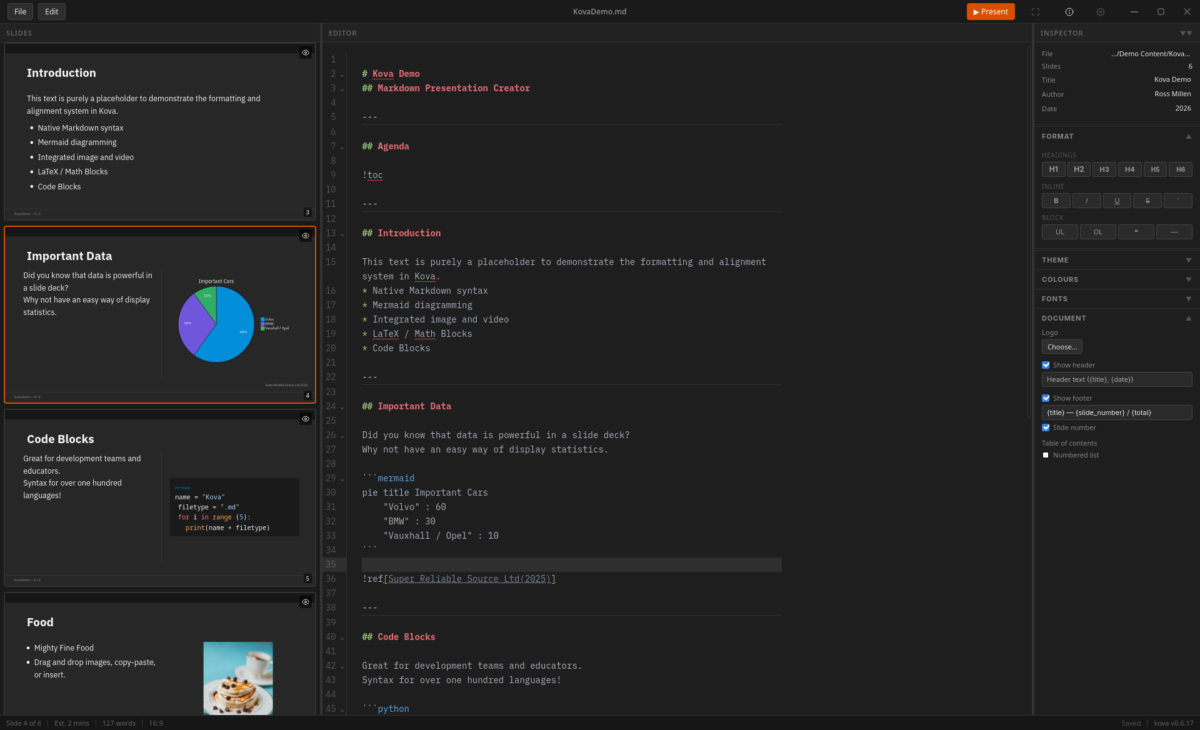Collapse the Format section

click(1188, 136)
